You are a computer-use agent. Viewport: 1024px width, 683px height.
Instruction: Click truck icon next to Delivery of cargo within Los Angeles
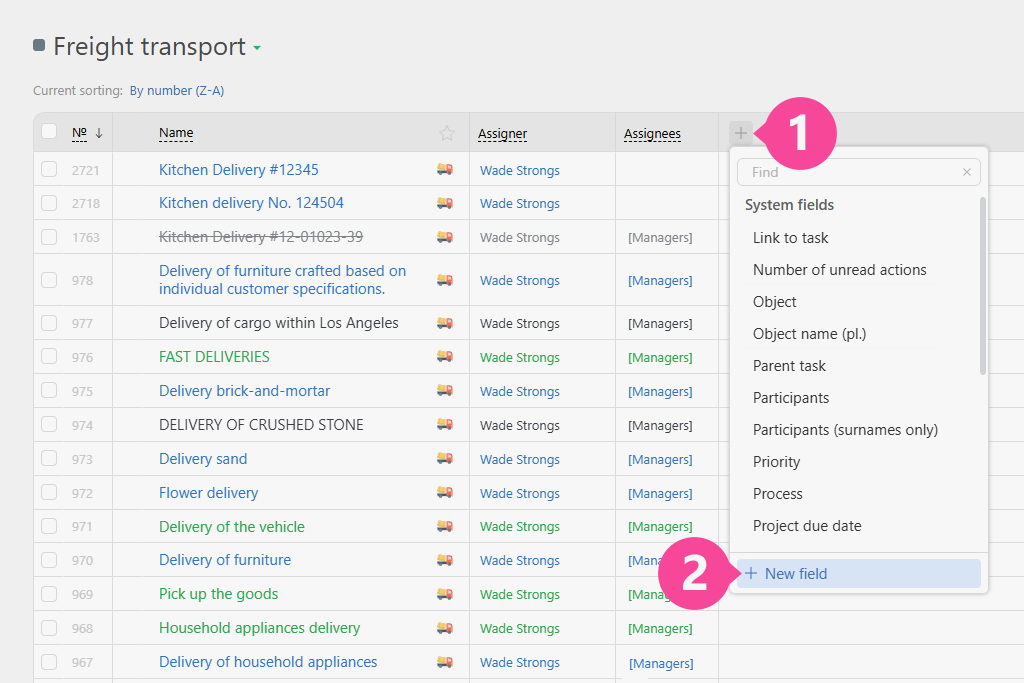pyautogui.click(x=445, y=323)
